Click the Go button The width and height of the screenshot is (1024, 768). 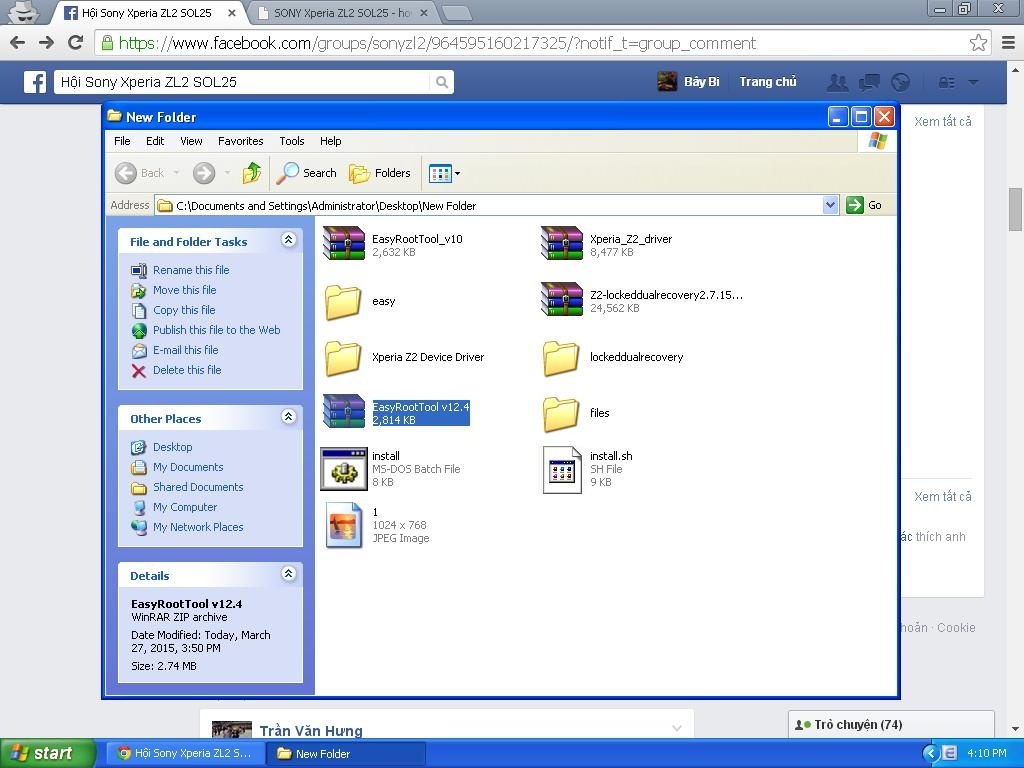(x=864, y=205)
